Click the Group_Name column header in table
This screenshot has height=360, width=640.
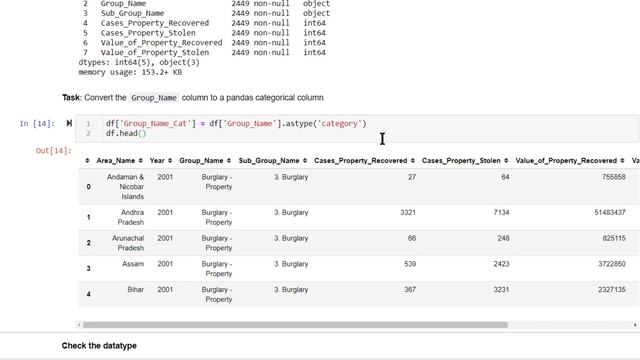201,161
